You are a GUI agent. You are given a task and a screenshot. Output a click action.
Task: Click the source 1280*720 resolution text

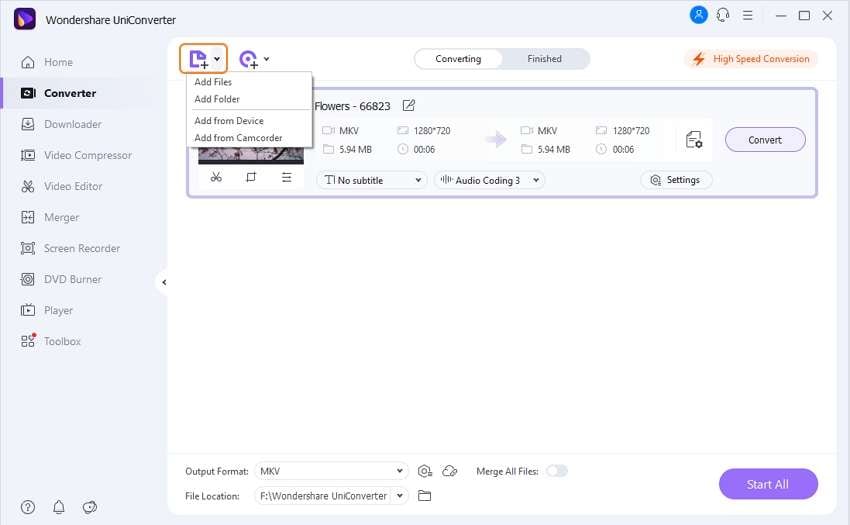pos(432,131)
